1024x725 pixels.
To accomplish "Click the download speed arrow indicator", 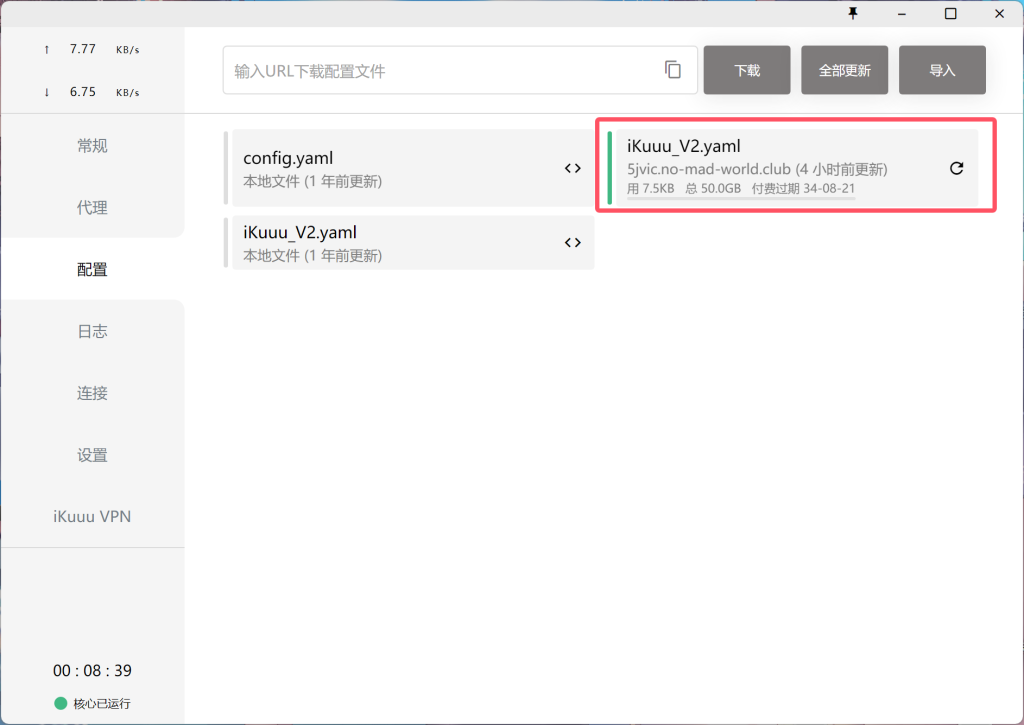I will (47, 92).
